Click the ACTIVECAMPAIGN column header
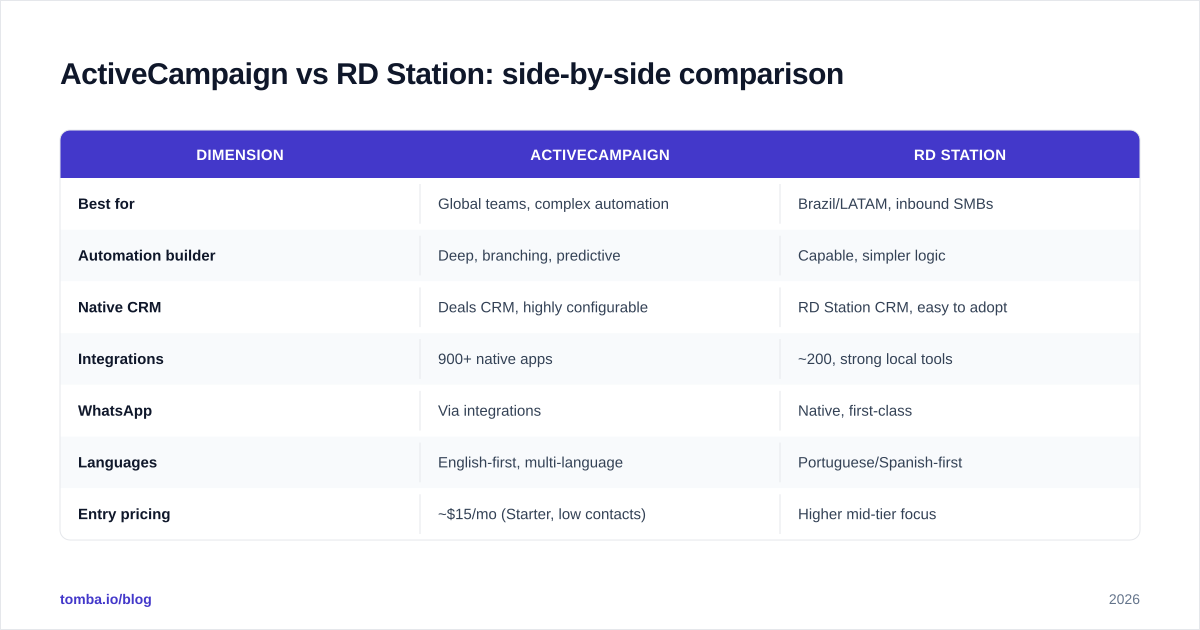 coord(600,155)
